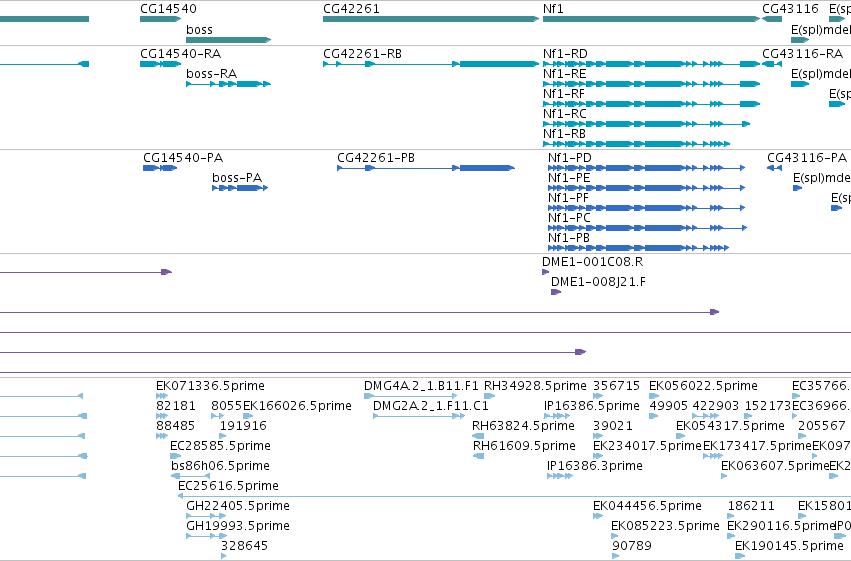Click the 90789 EST label
851x561 pixels.
(632, 546)
